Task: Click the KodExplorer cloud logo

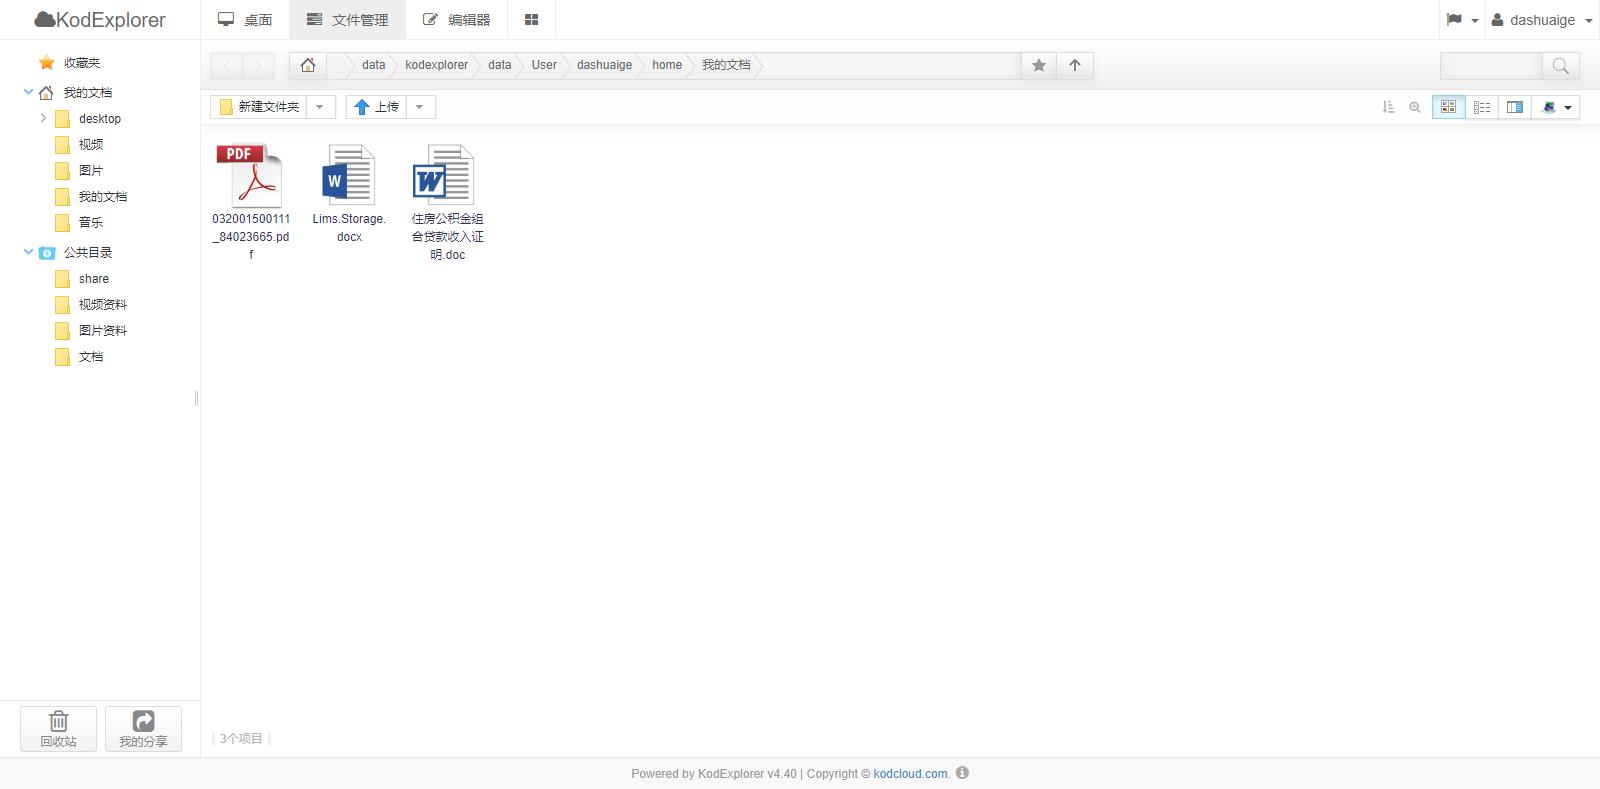Action: [100, 20]
